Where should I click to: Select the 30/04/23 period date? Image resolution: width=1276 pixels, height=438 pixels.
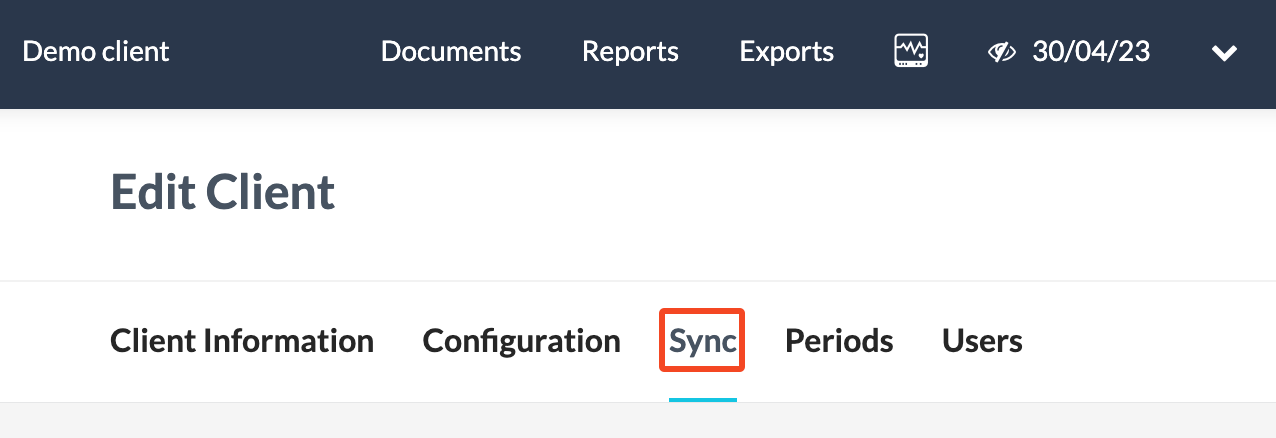[1091, 52]
